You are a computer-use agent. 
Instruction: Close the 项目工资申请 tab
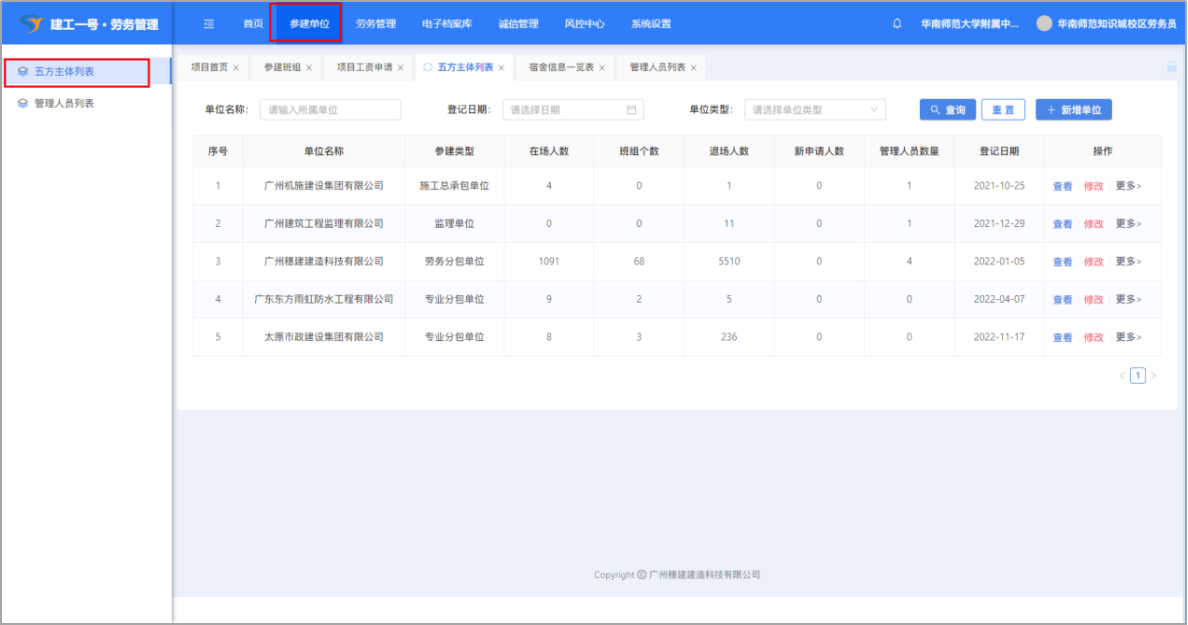pyautogui.click(x=401, y=68)
